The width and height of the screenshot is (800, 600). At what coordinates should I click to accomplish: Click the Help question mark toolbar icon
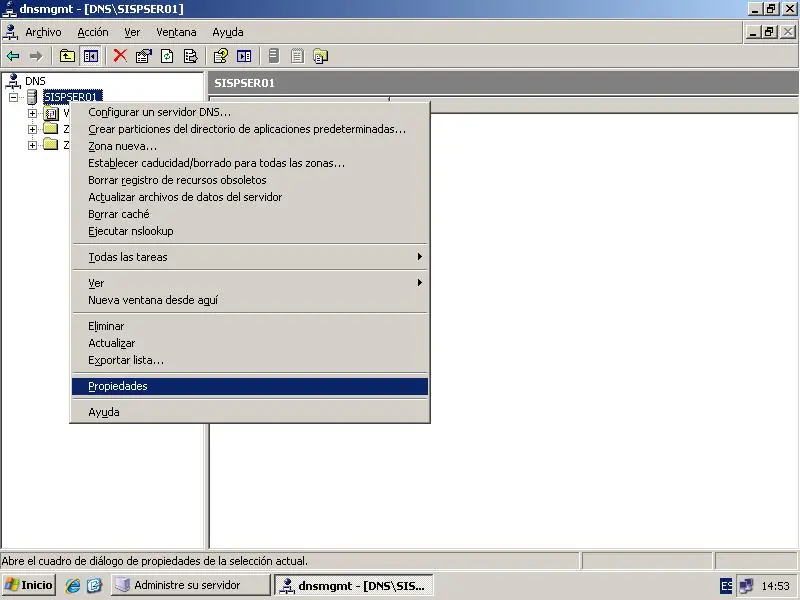[220, 56]
